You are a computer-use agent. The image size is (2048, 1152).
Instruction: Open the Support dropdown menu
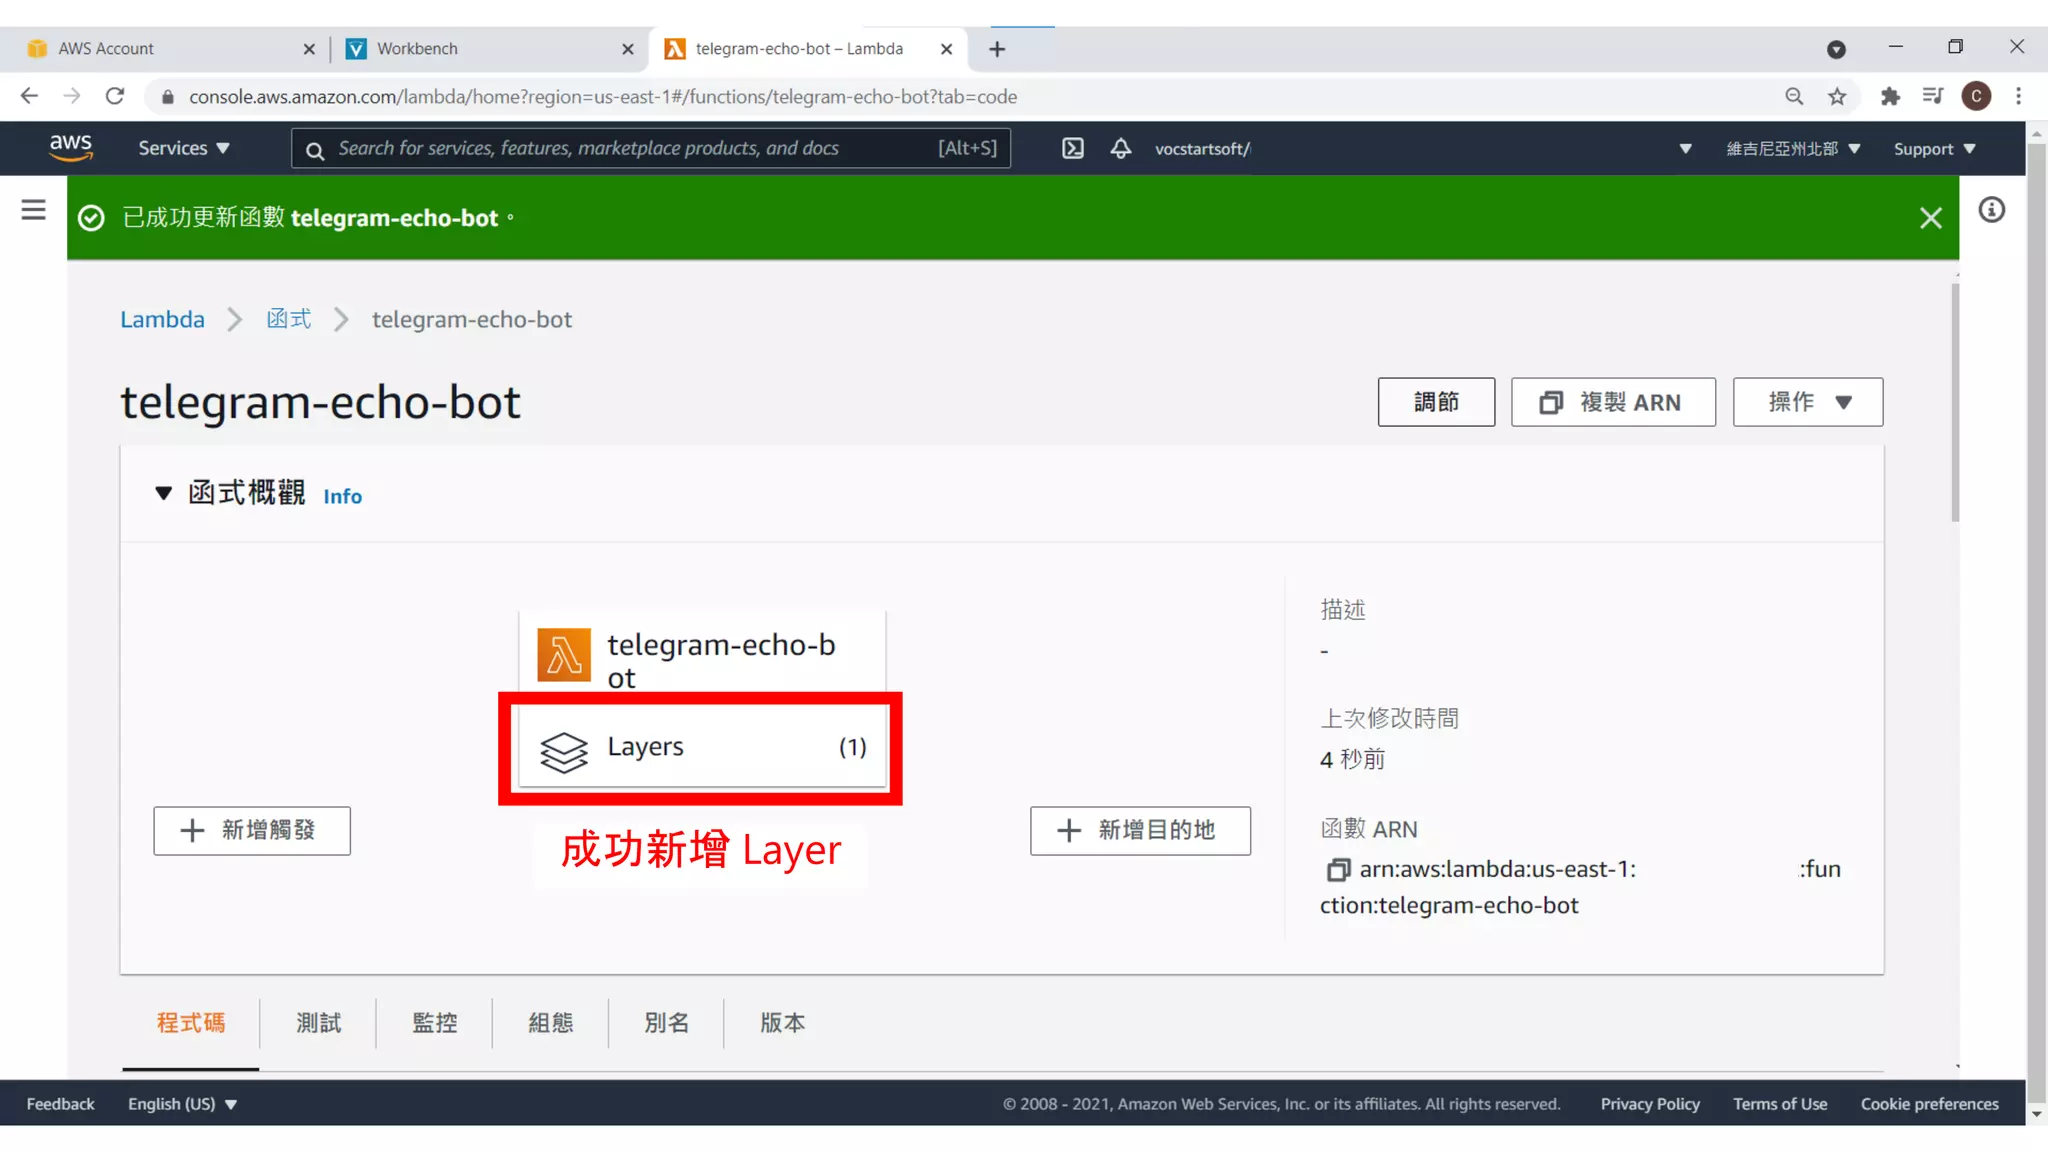click(x=1934, y=148)
